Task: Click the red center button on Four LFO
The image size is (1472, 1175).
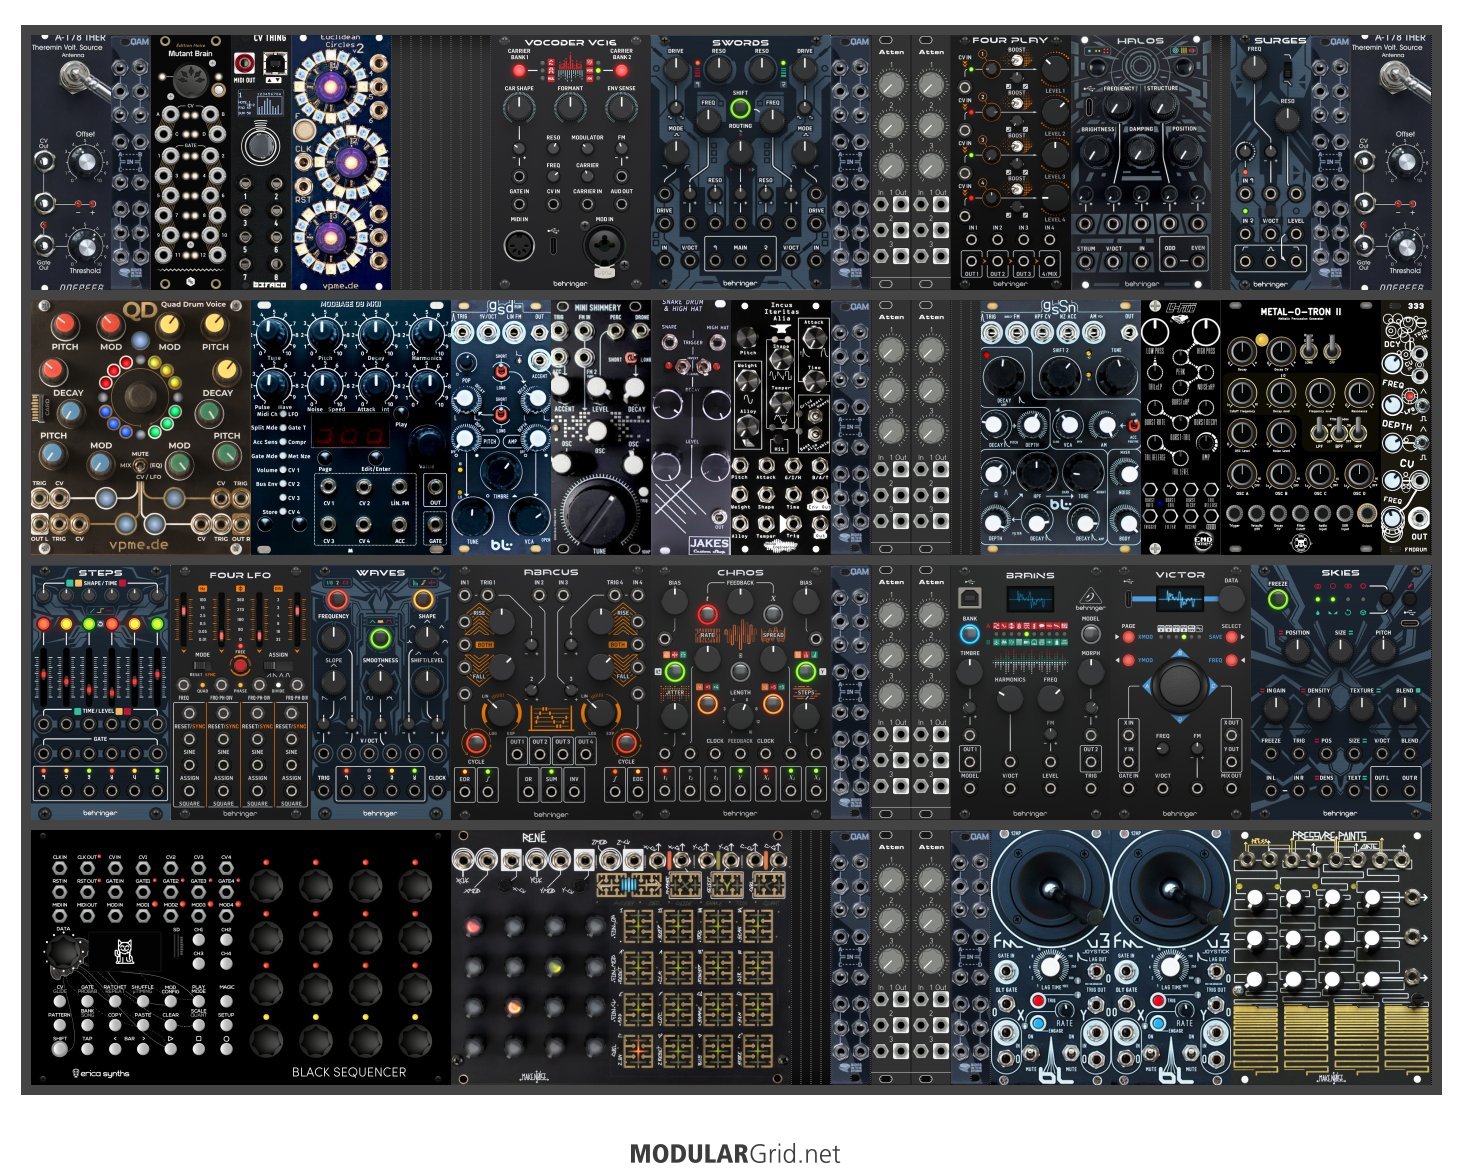Action: pos(240,666)
